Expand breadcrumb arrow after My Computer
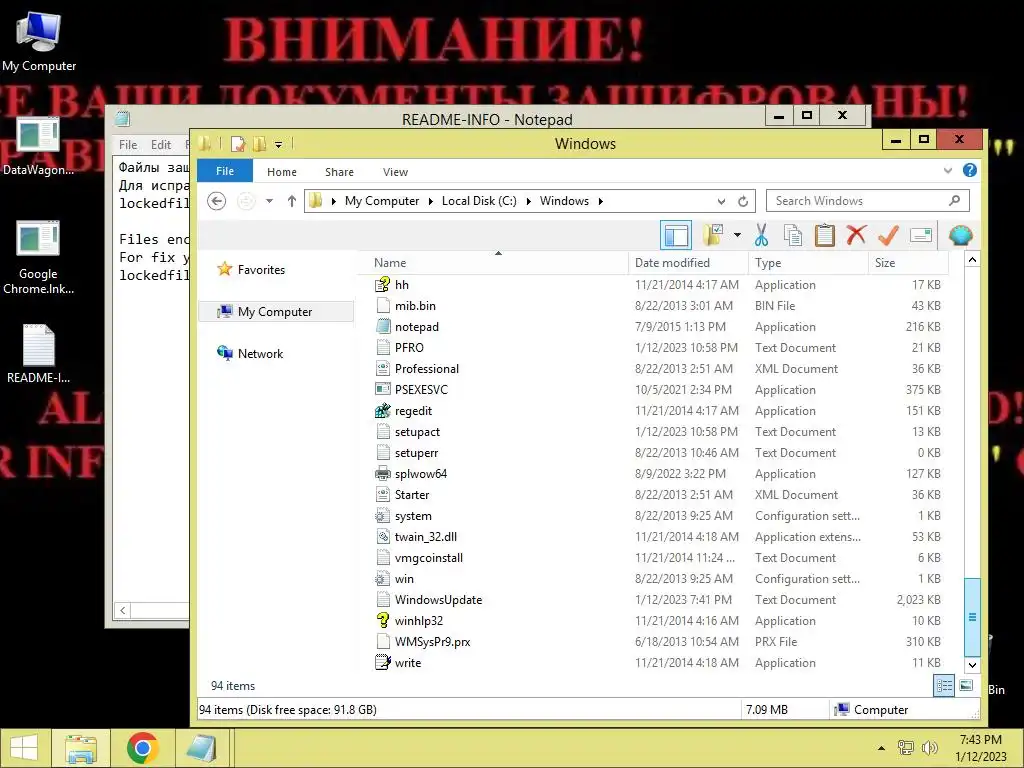1024x768 pixels. (x=430, y=201)
